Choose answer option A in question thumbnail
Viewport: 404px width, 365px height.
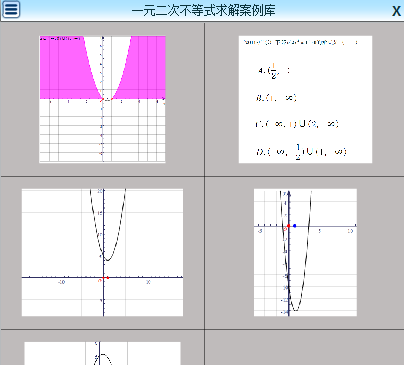274,71
